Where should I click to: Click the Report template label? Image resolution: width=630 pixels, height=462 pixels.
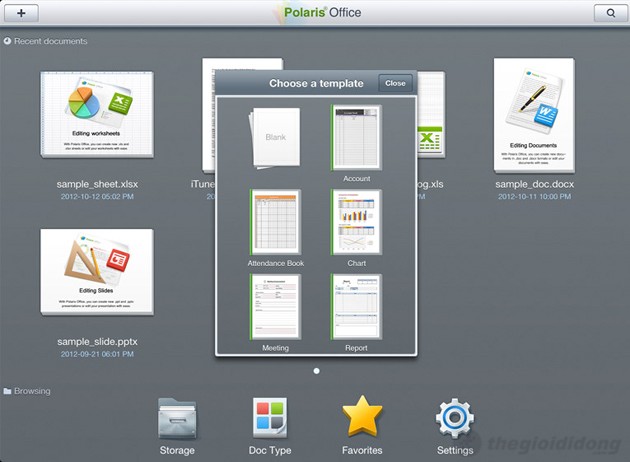(356, 348)
